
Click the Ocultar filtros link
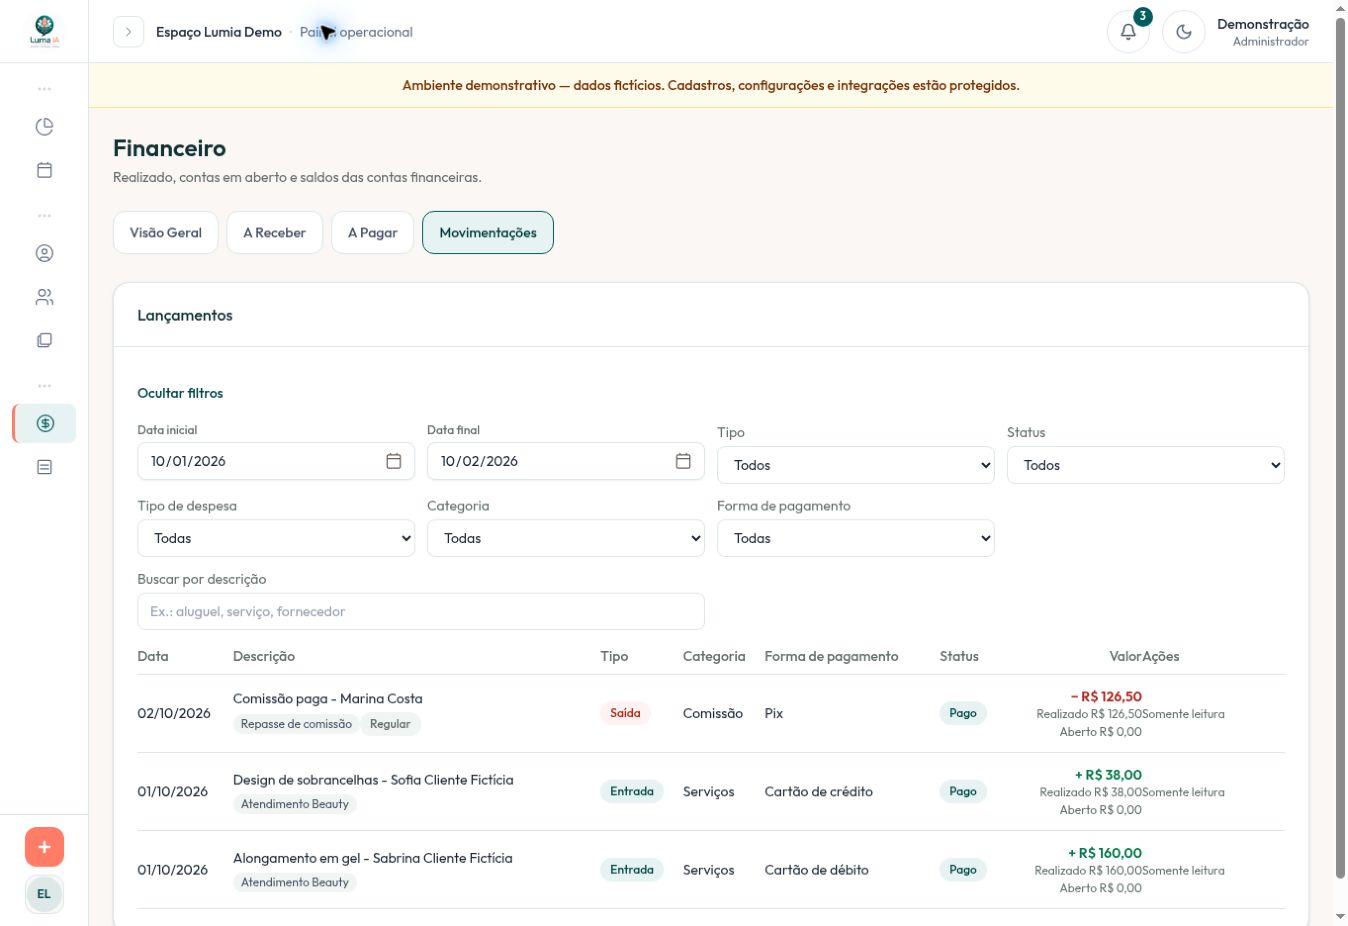180,393
